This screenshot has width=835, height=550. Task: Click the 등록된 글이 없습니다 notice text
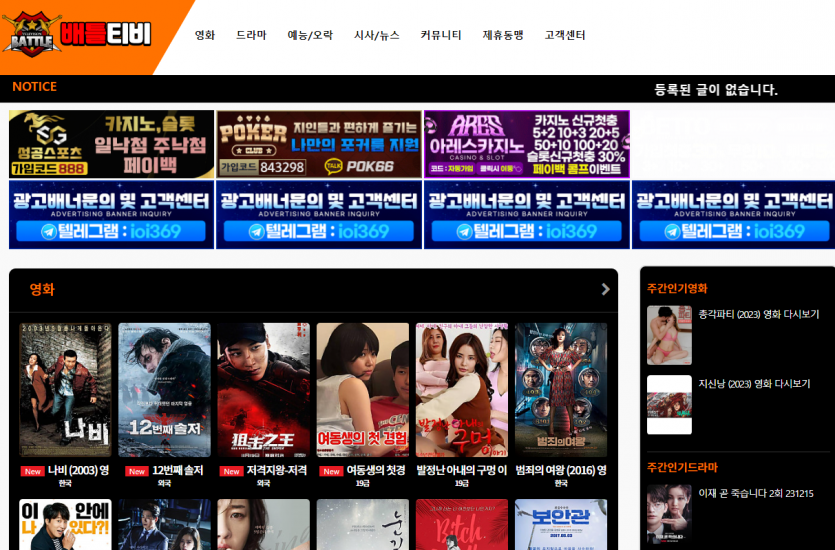click(716, 89)
